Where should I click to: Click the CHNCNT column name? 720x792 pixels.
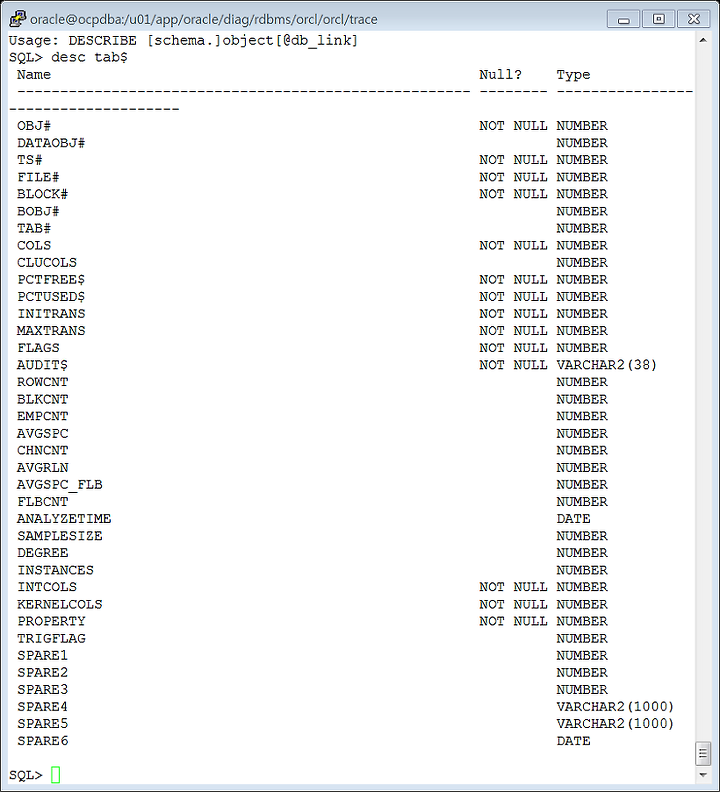[42, 451]
